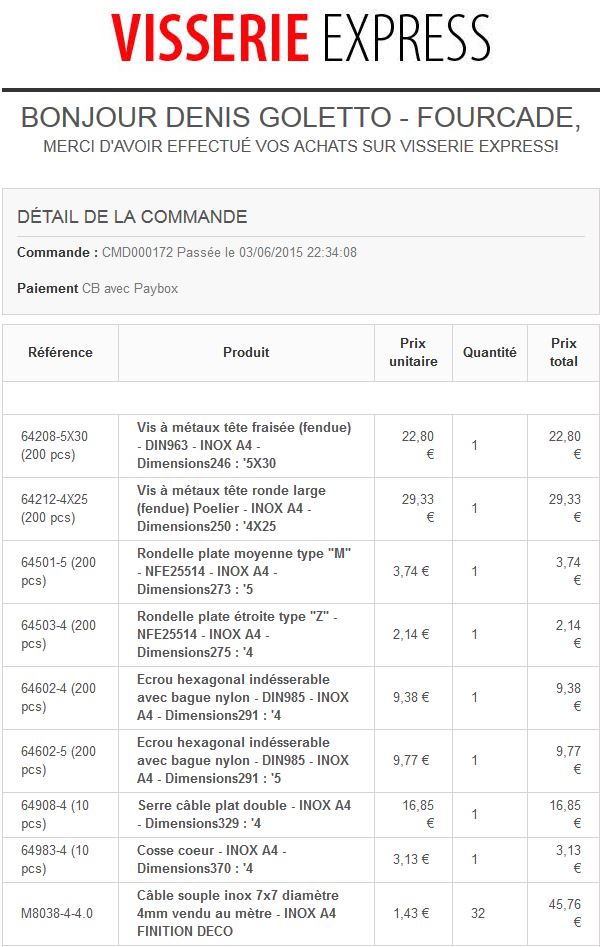Open the Vis à métaux tête ronde large product
The height and width of the screenshot is (947, 600).
[231, 508]
